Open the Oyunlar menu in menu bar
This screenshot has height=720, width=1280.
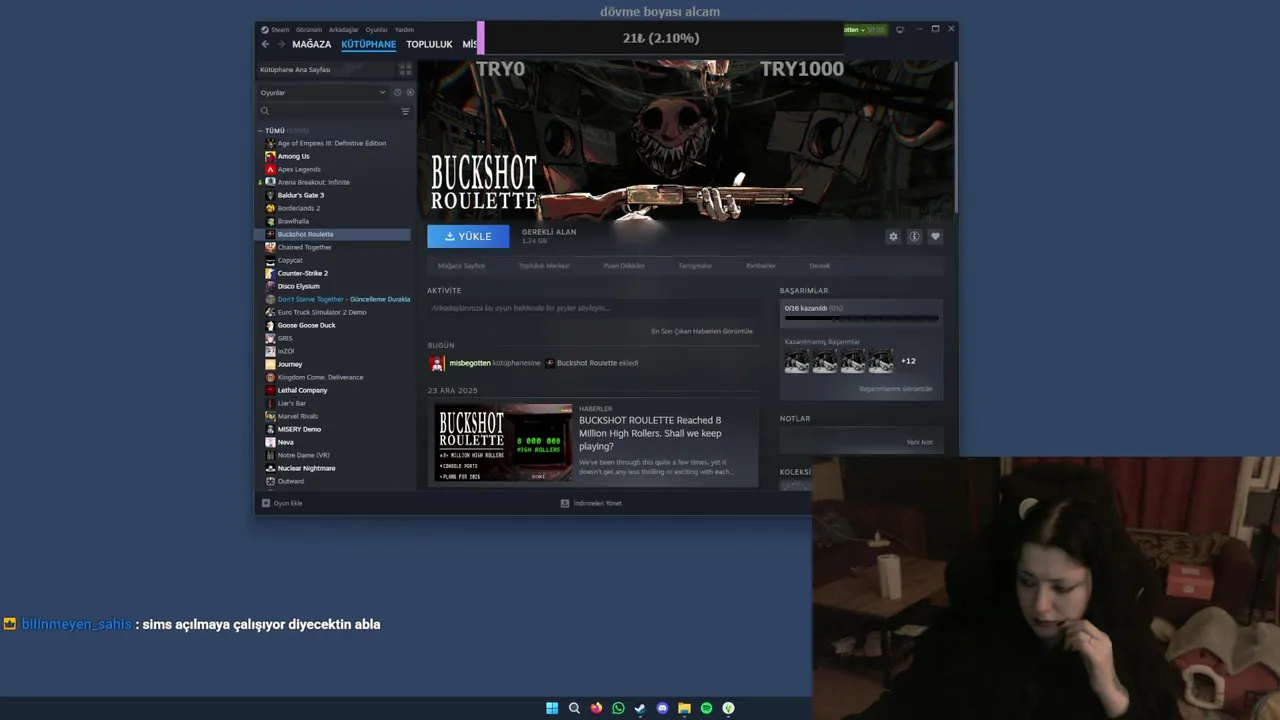376,29
